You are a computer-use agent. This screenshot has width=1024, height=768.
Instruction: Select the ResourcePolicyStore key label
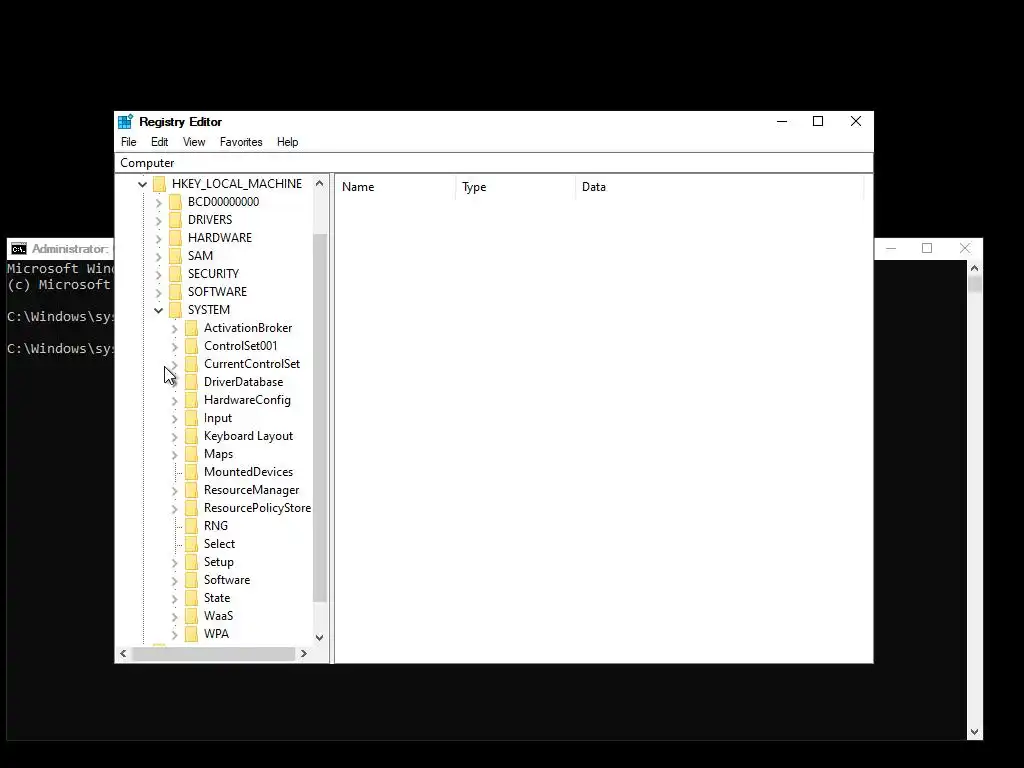point(257,508)
